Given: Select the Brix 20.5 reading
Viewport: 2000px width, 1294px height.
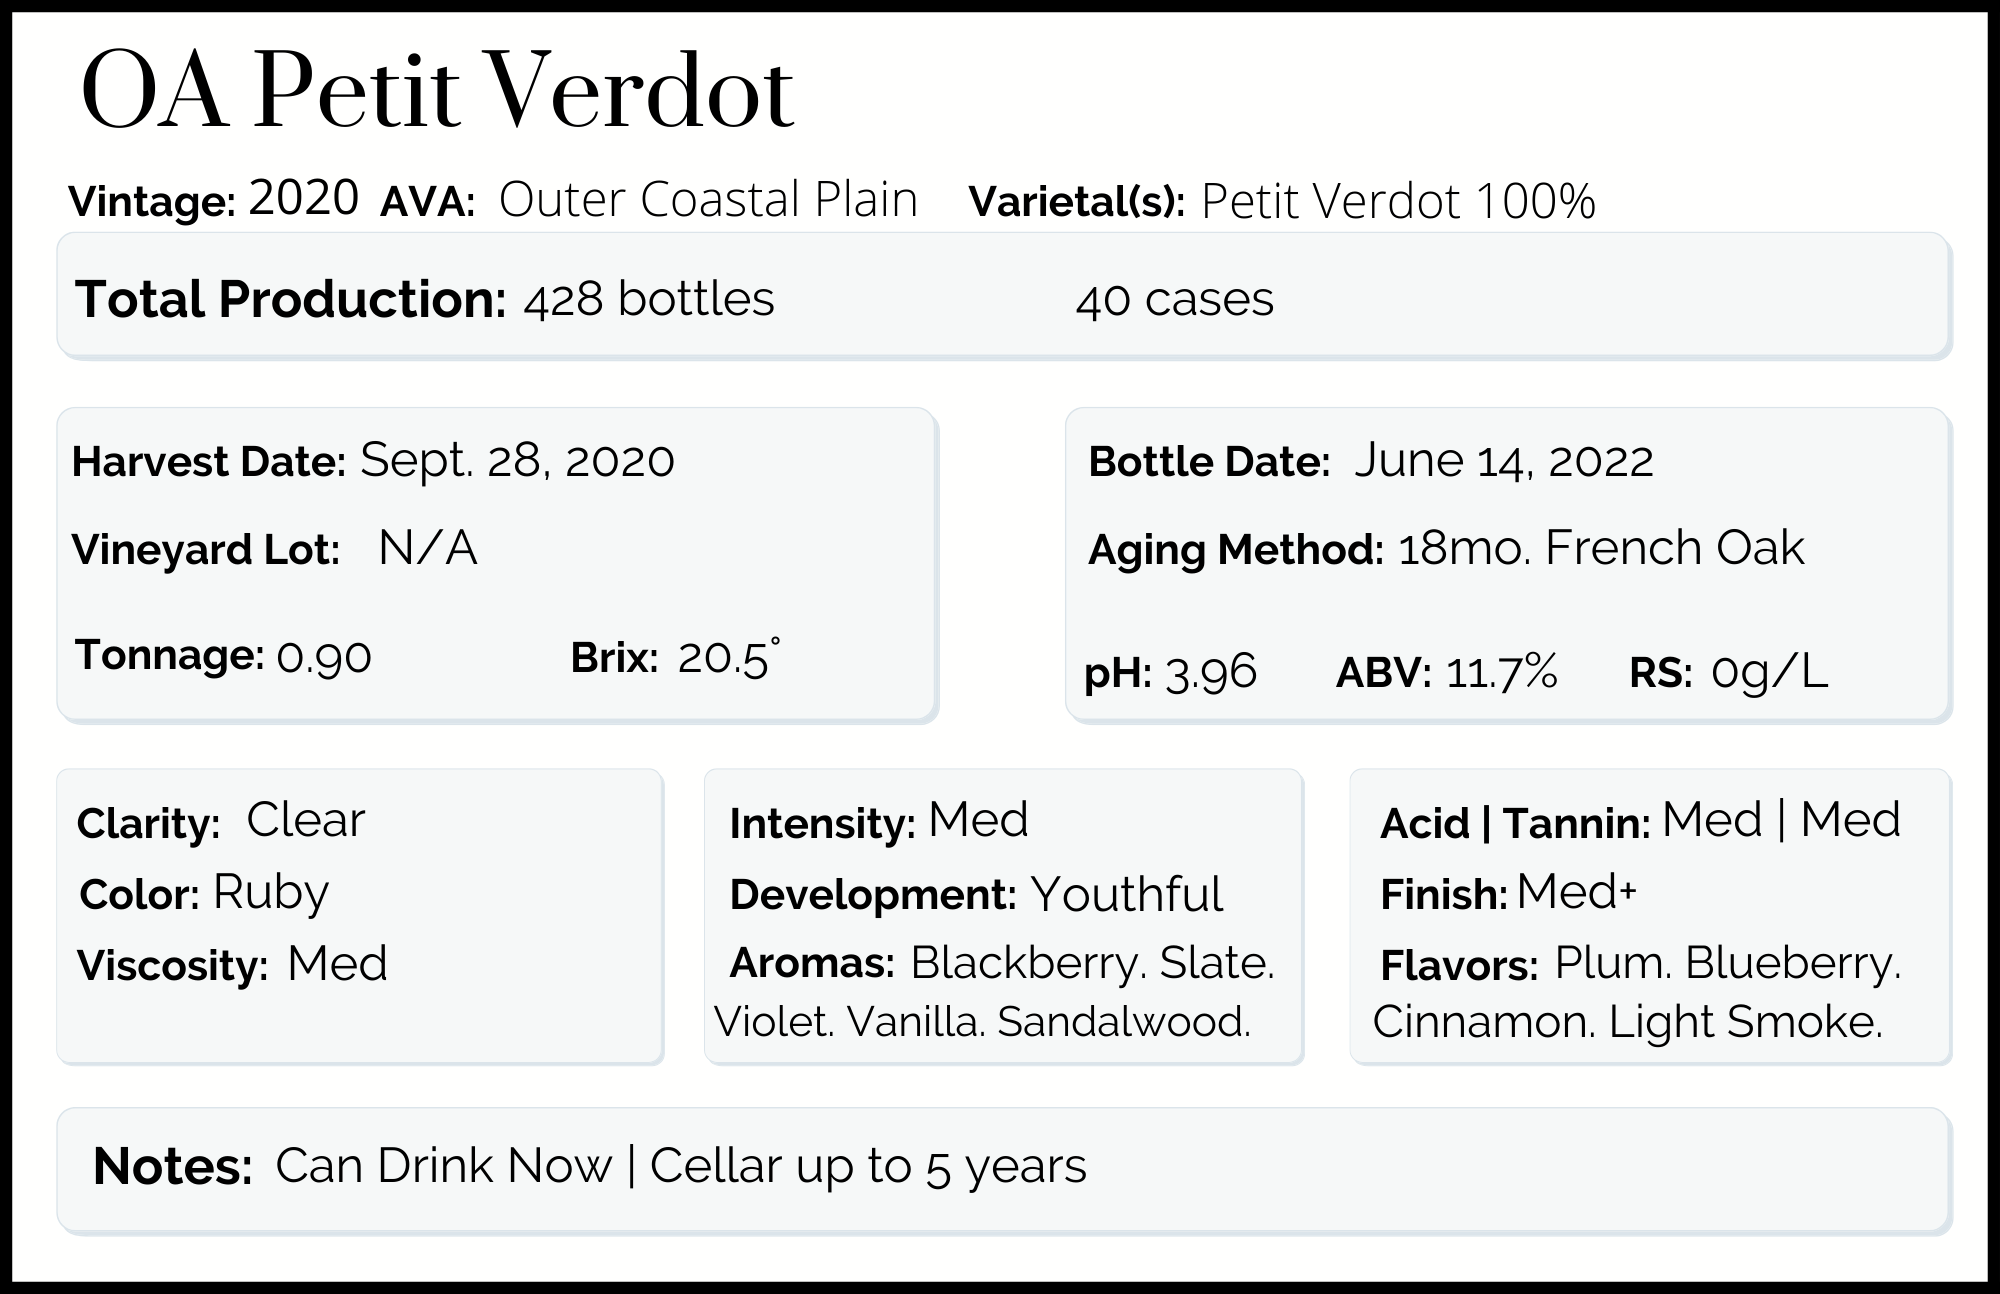Looking at the screenshot, I should pos(728,658).
